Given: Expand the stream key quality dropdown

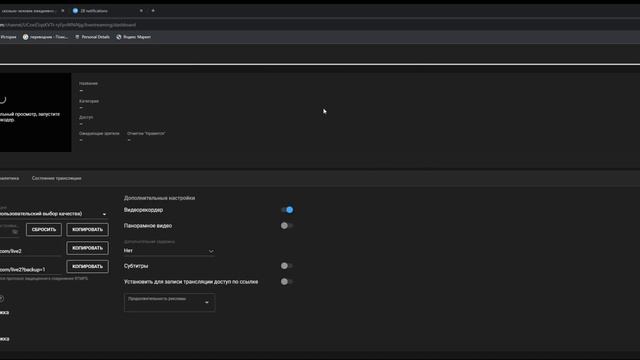Looking at the screenshot, I should coord(54,214).
